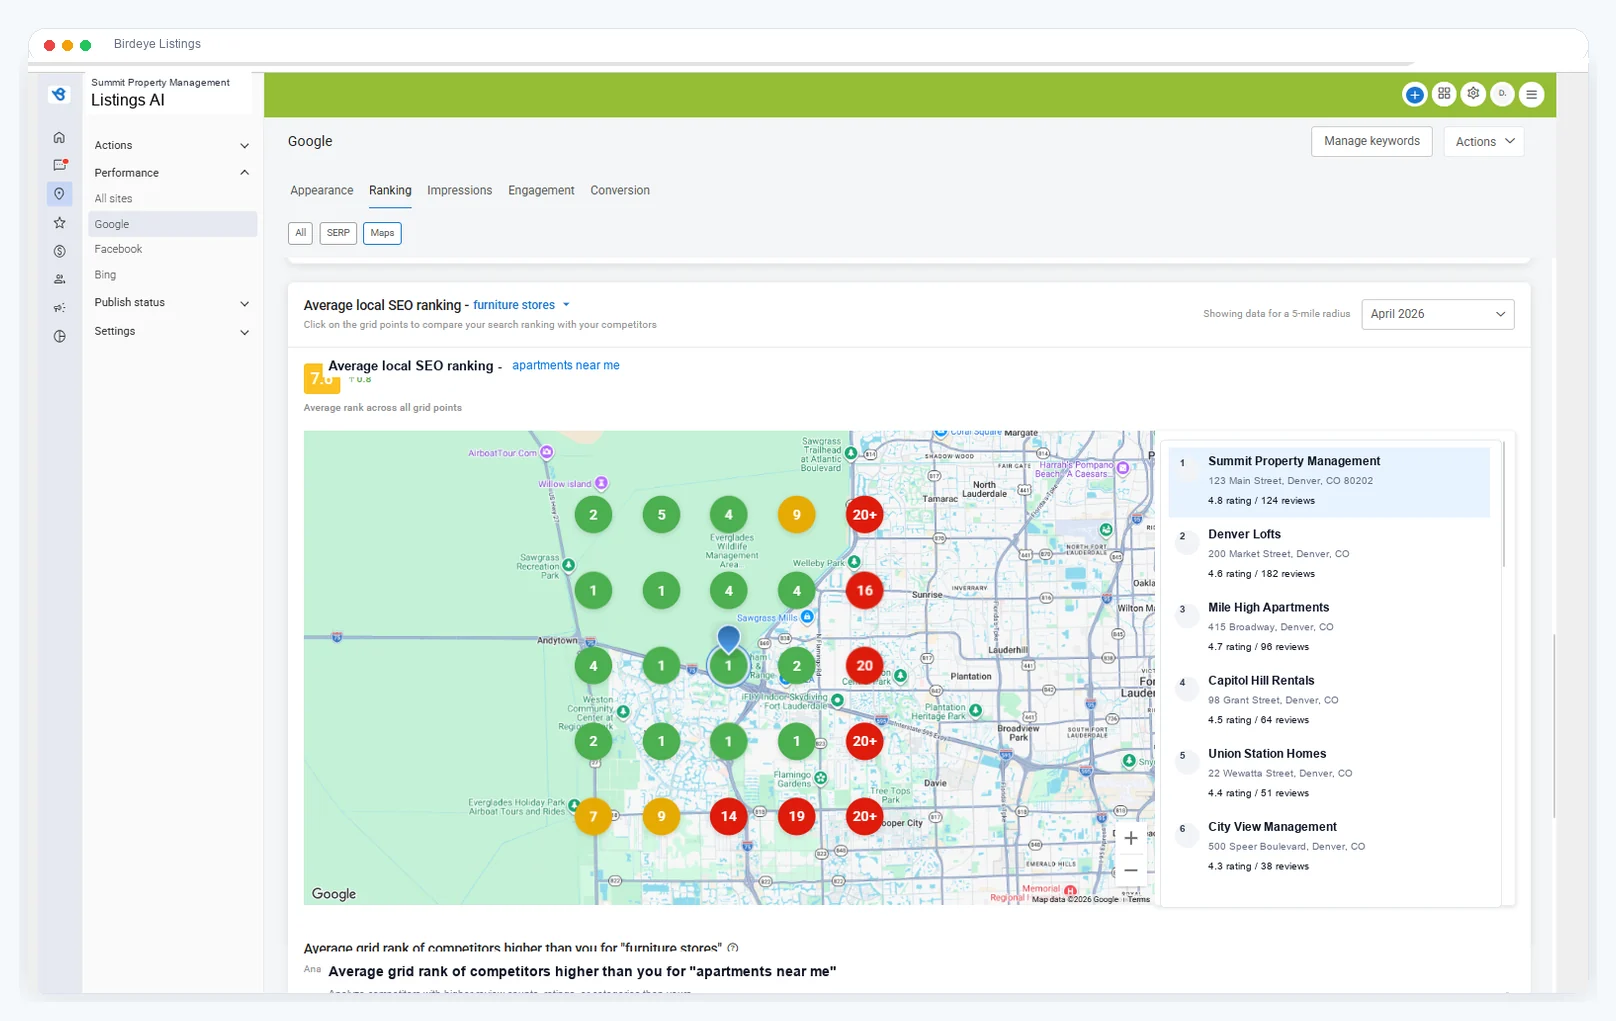1616x1021 pixels.
Task: Select the Maps ranking filter
Action: point(382,233)
